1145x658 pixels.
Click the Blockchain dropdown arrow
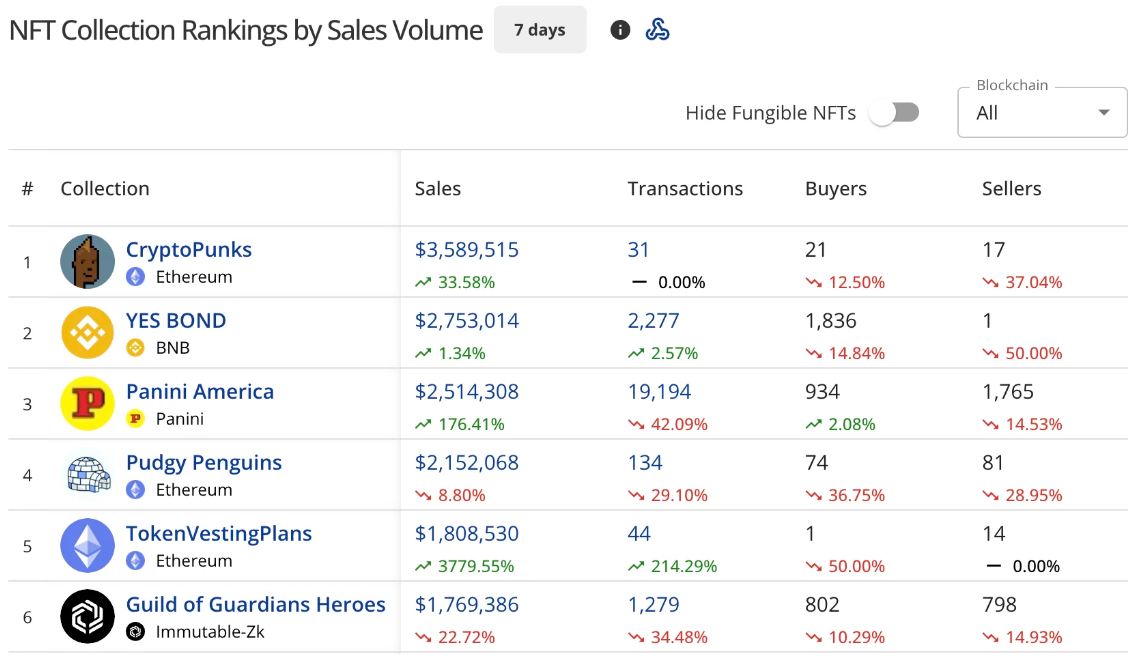1104,113
